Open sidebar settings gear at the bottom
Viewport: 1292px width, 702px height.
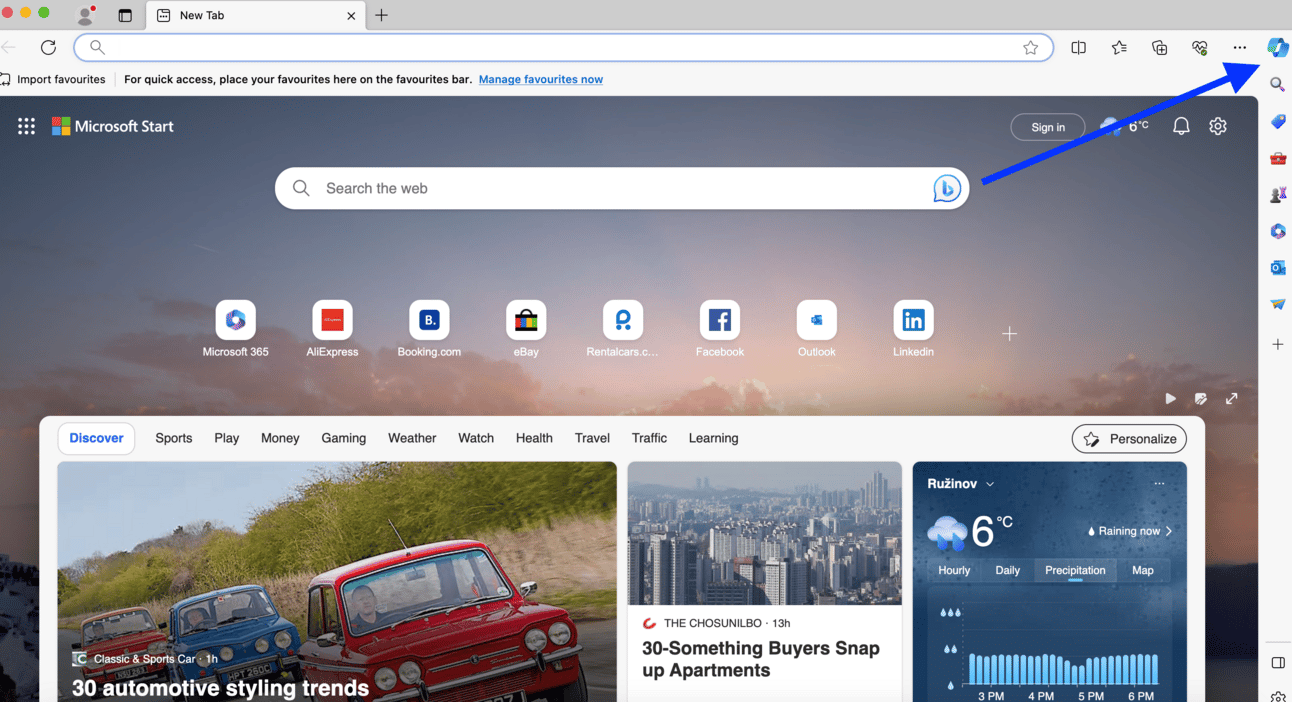coord(1277,696)
